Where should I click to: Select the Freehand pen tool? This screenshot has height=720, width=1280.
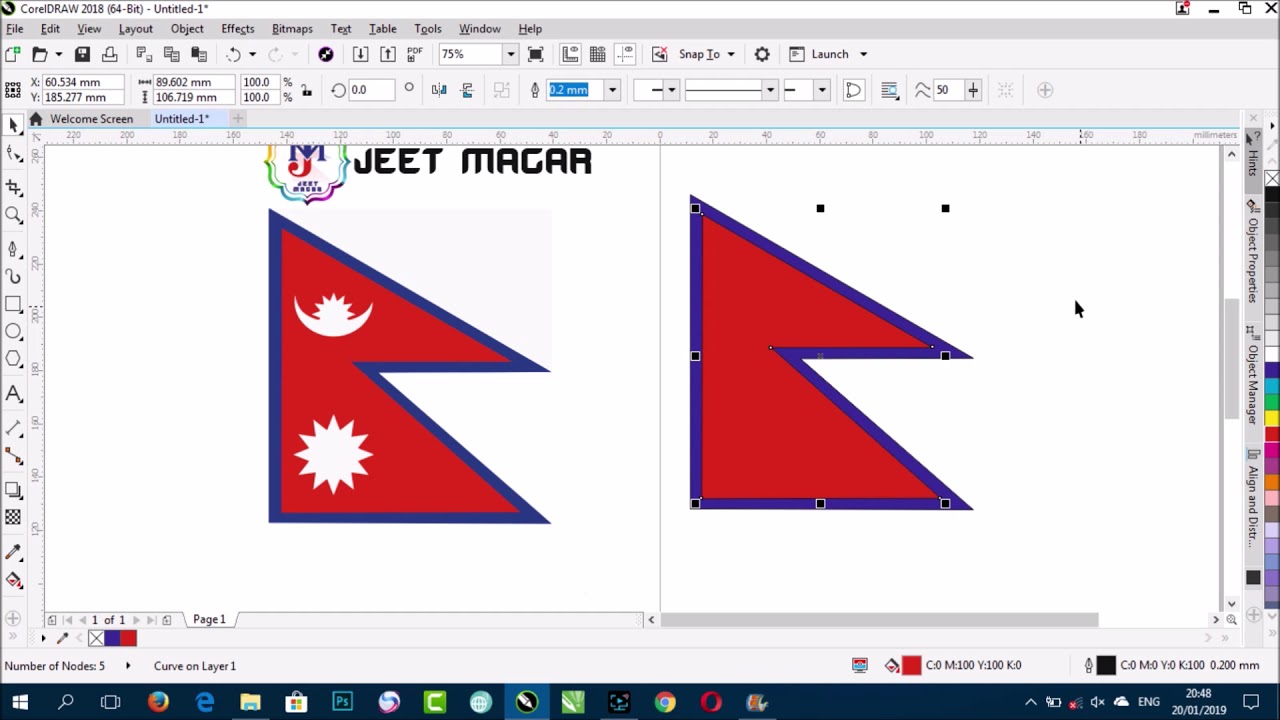point(14,249)
